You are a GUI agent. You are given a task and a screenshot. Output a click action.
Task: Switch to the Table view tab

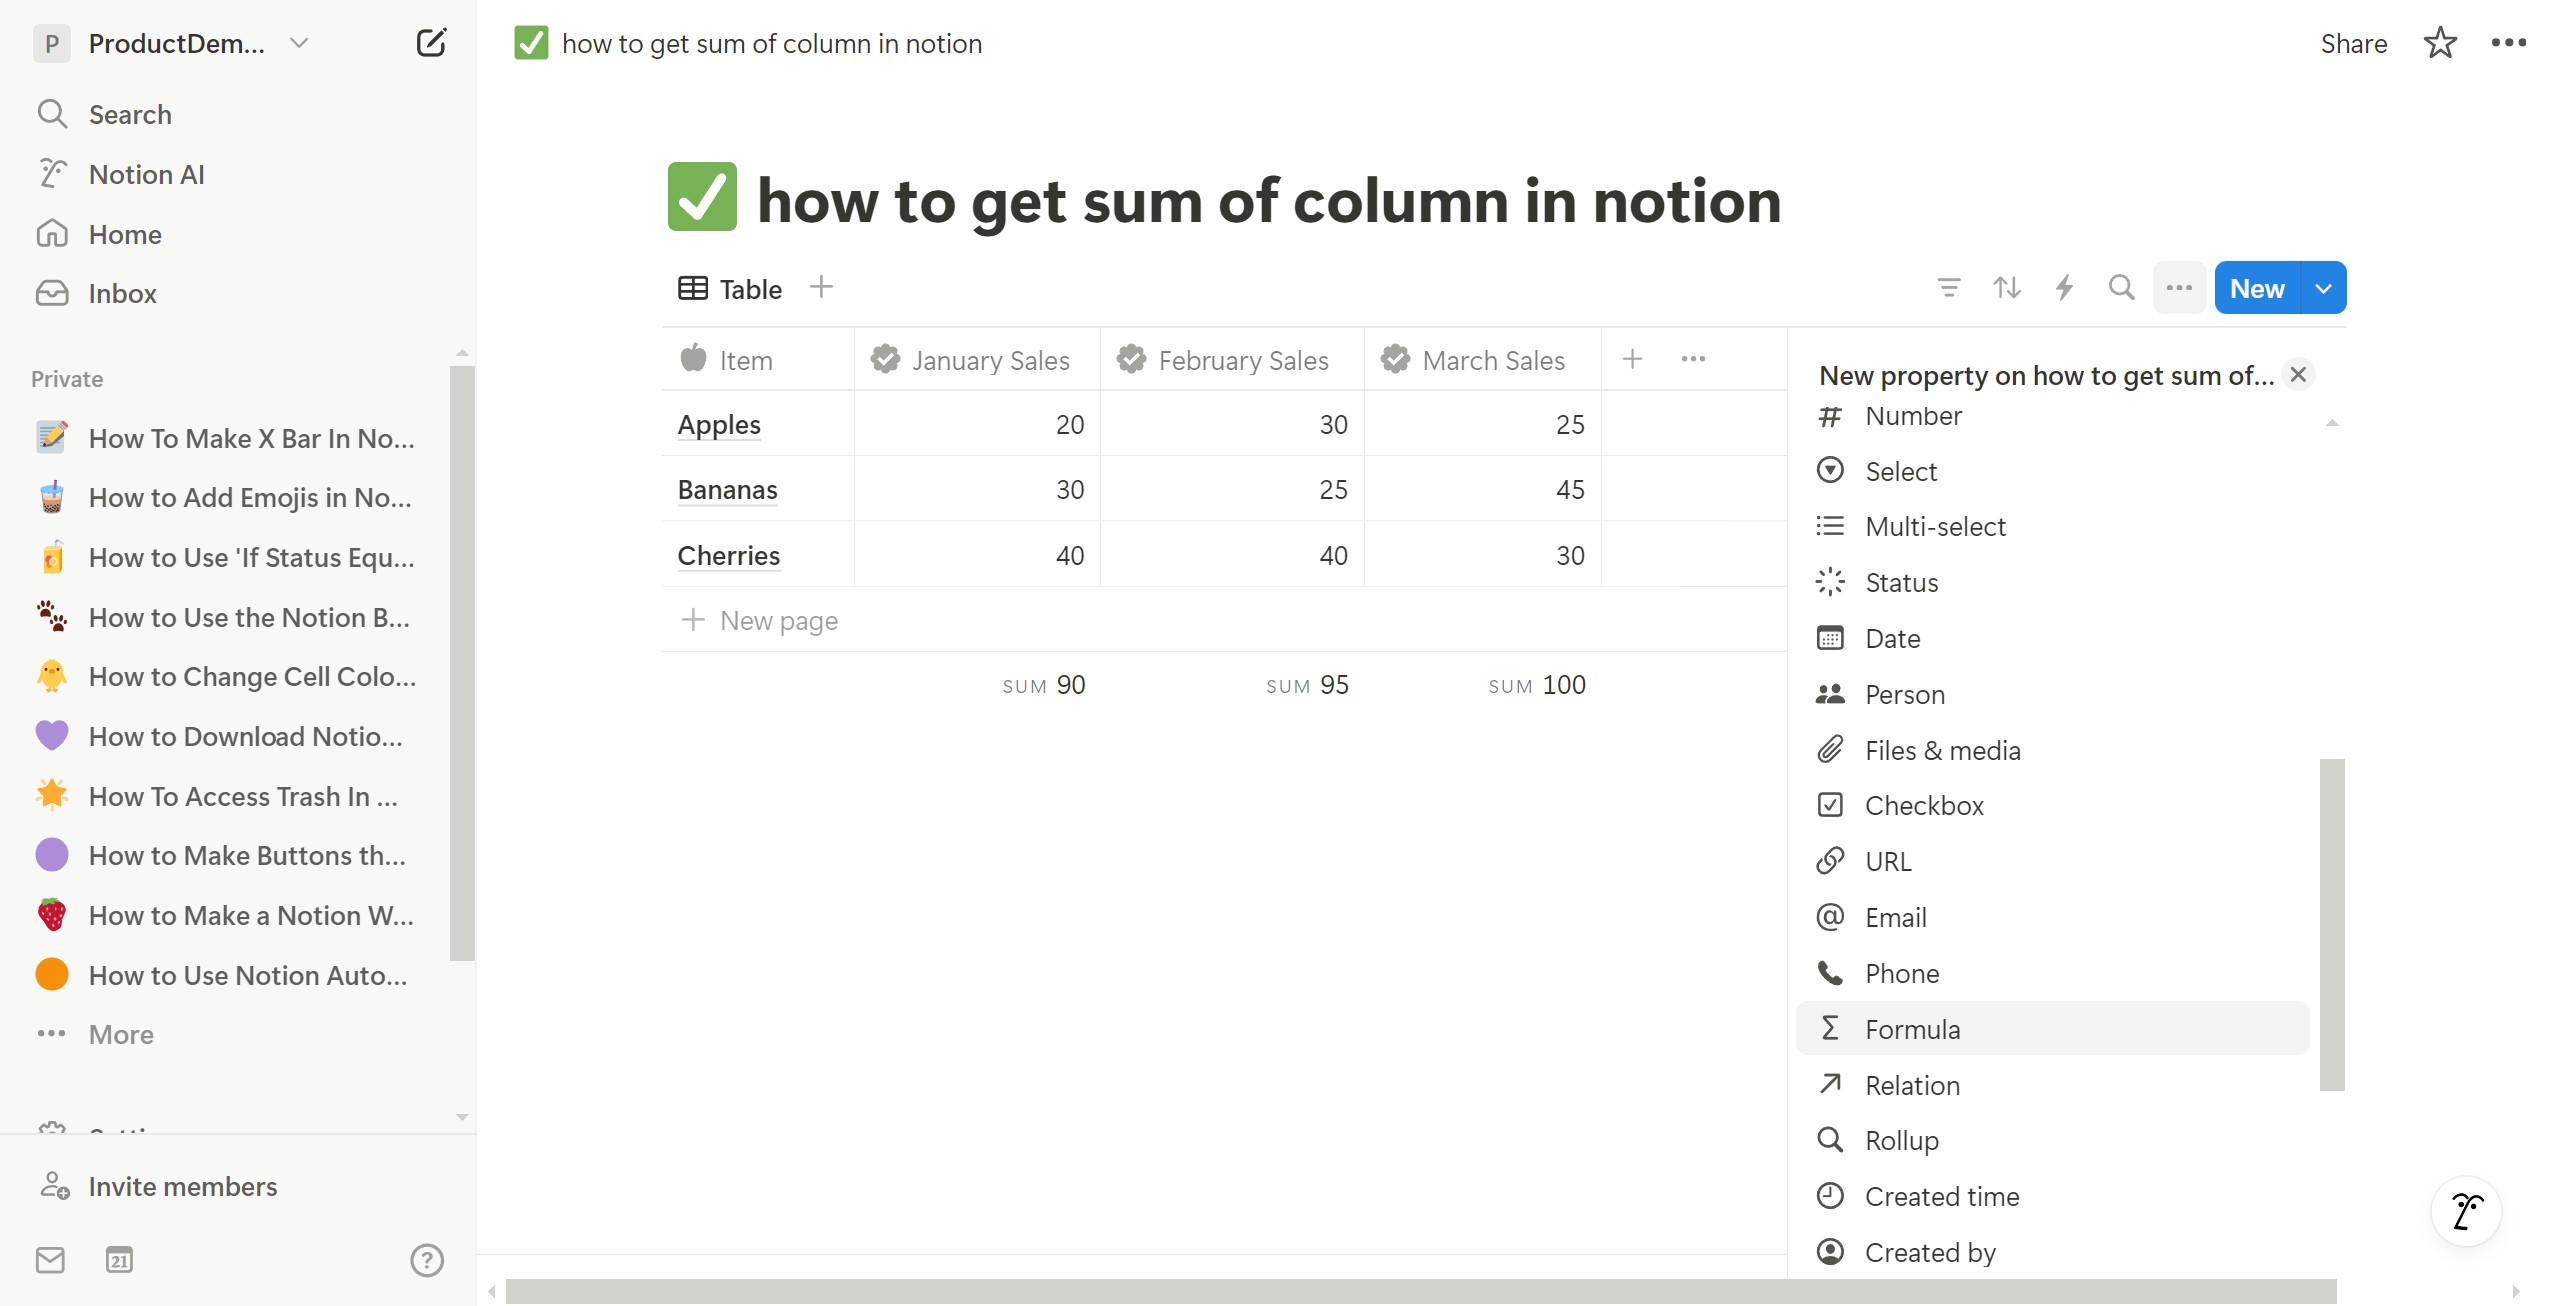730,289
